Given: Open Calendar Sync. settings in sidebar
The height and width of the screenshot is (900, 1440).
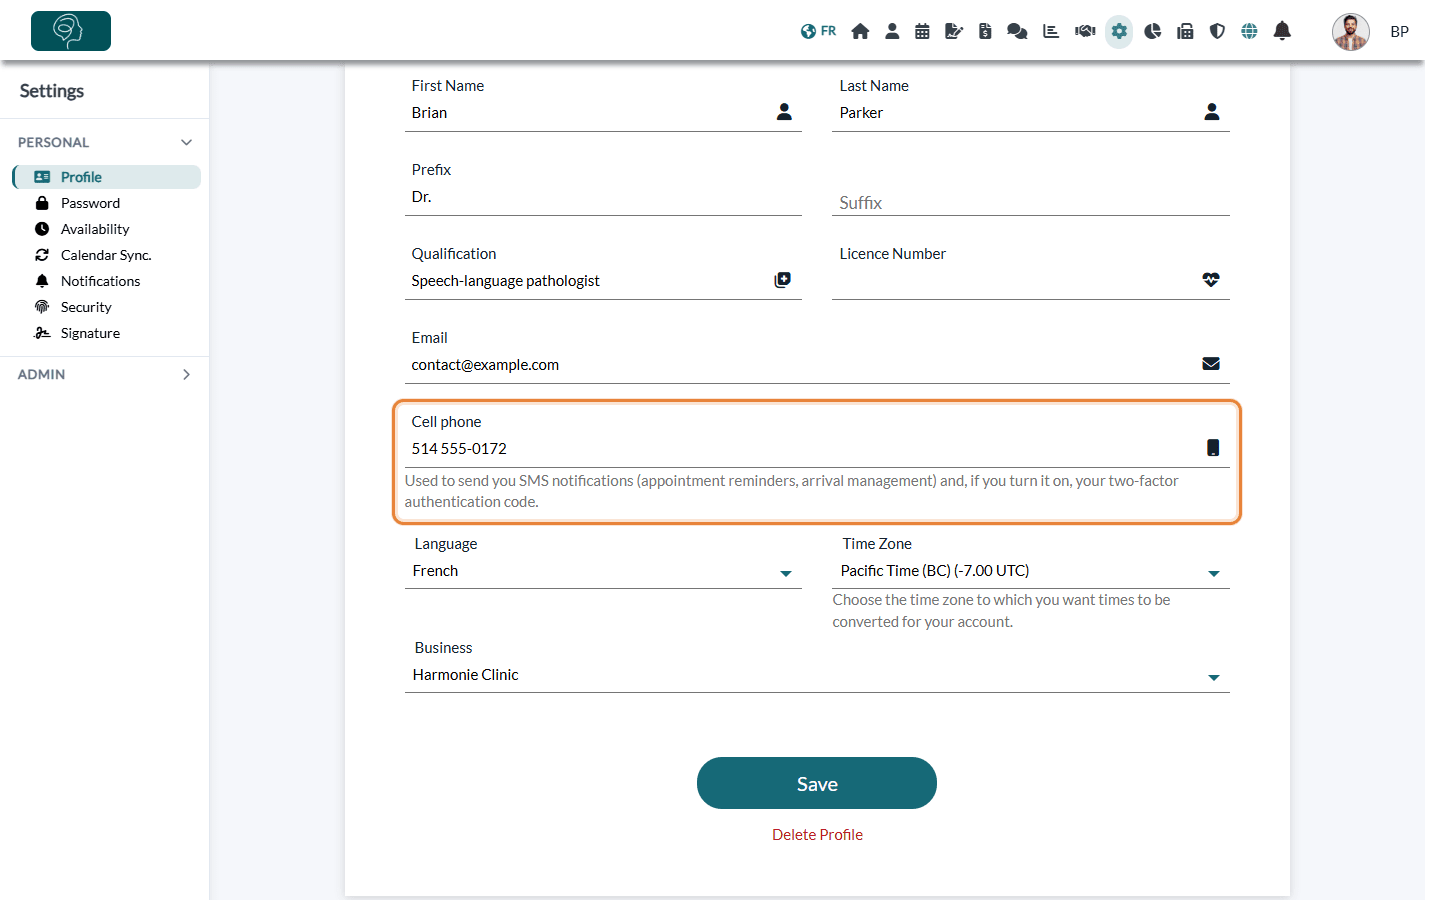Looking at the screenshot, I should click(107, 255).
